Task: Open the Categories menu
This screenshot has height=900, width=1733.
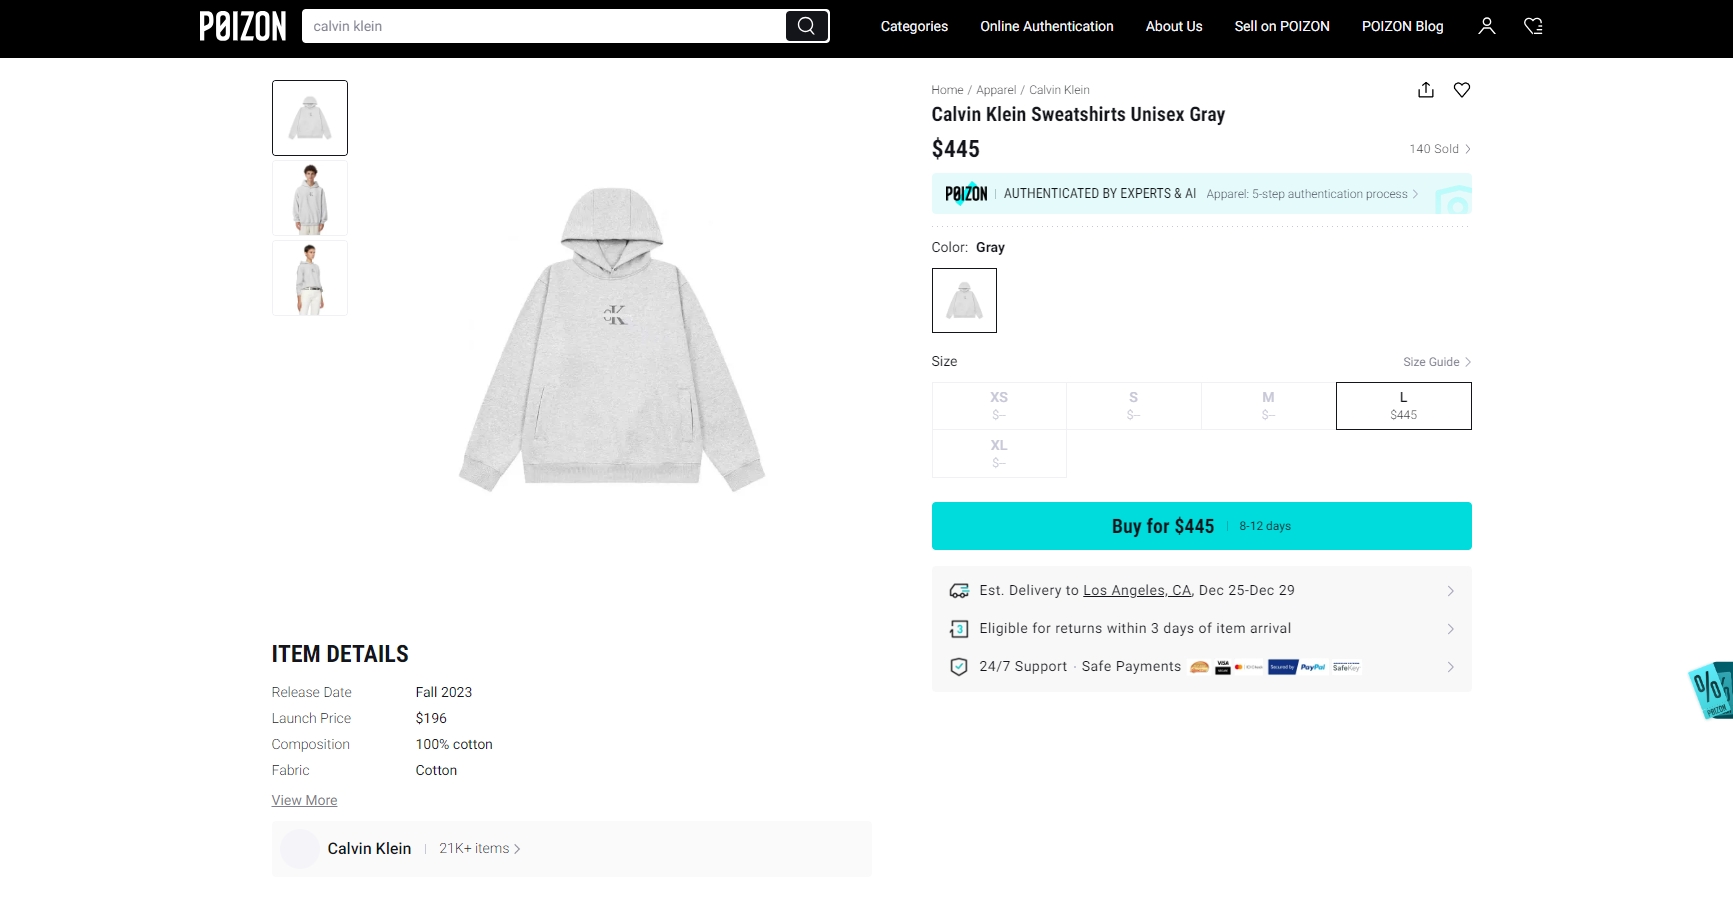Action: click(914, 26)
